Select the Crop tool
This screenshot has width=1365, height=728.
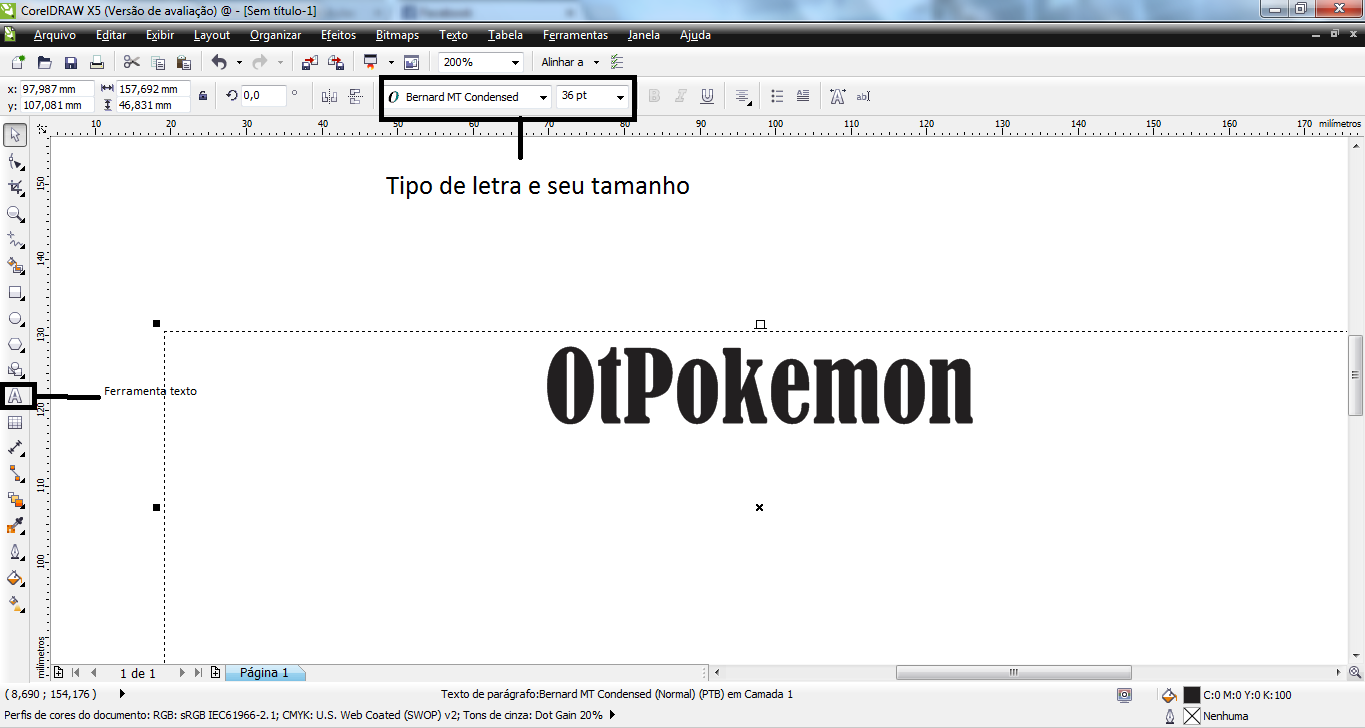point(15,187)
